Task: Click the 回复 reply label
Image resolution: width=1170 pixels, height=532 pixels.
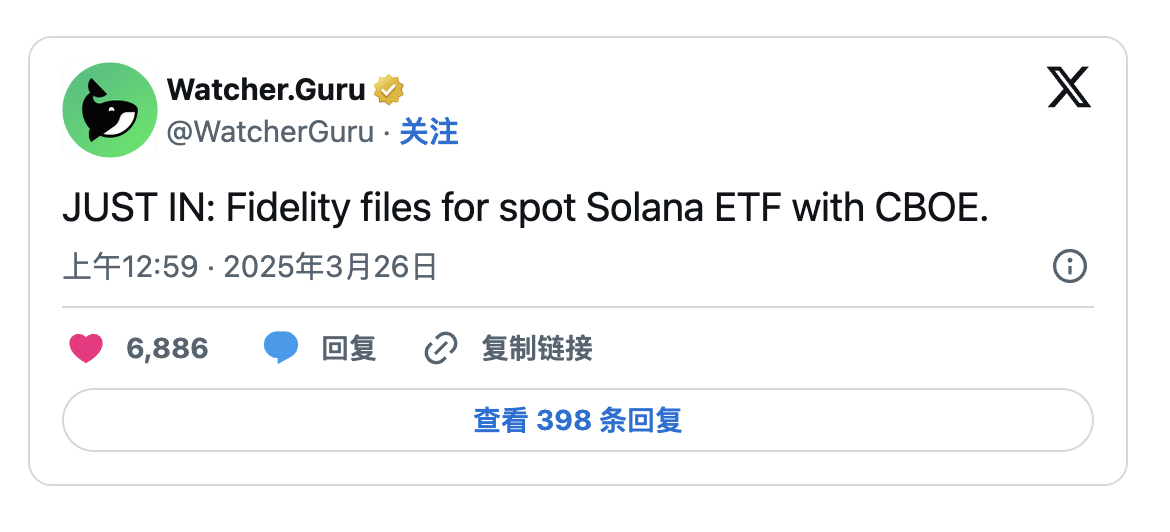Action: [x=349, y=348]
